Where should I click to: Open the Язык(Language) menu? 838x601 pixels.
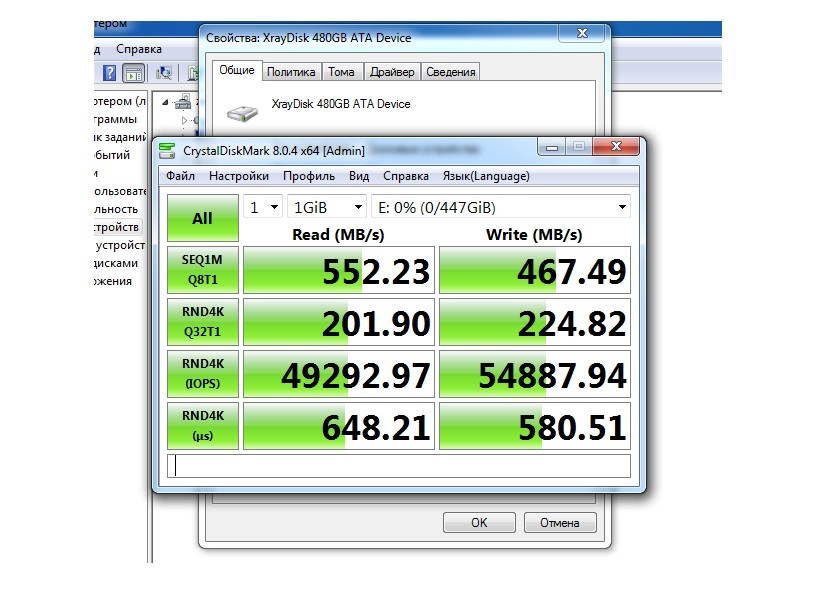[486, 176]
